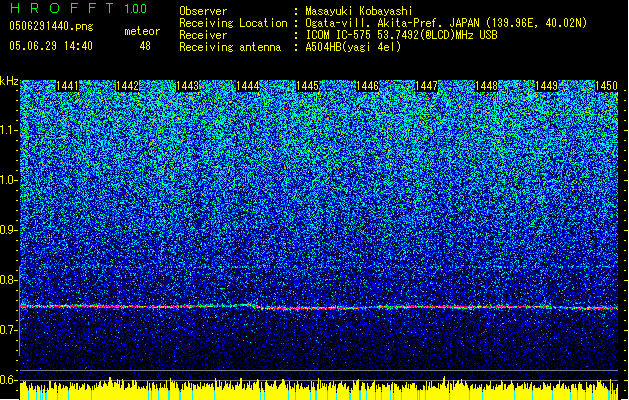The image size is (629, 400).
Task: Click the HROFFT 1.00 title text
Action: pyautogui.click(x=75, y=9)
